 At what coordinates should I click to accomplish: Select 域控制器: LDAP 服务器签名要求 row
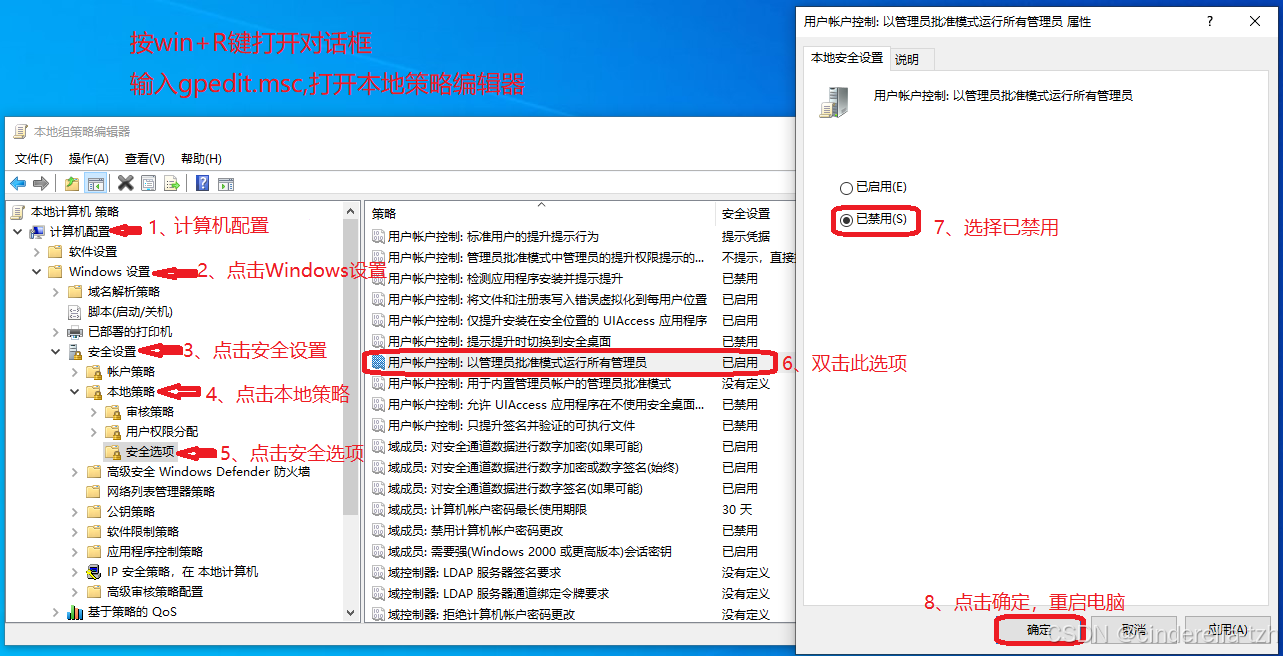[x=580, y=572]
